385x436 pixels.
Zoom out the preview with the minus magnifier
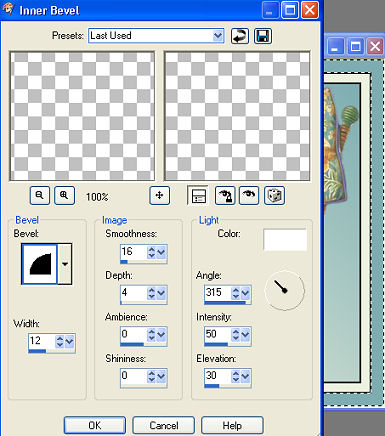[x=40, y=195]
